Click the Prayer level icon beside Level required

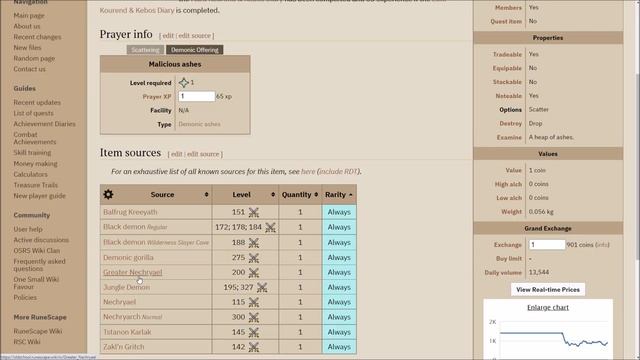(184, 82)
